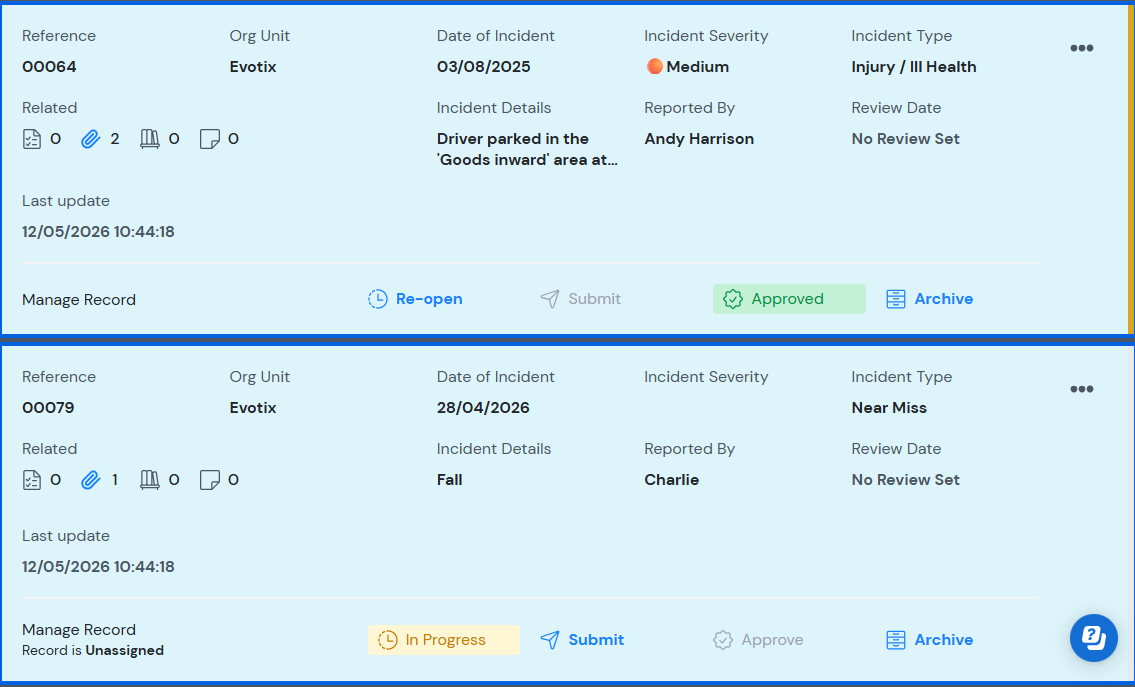
Task: Click 'Record is Unassigned' text
Action: tap(93, 650)
